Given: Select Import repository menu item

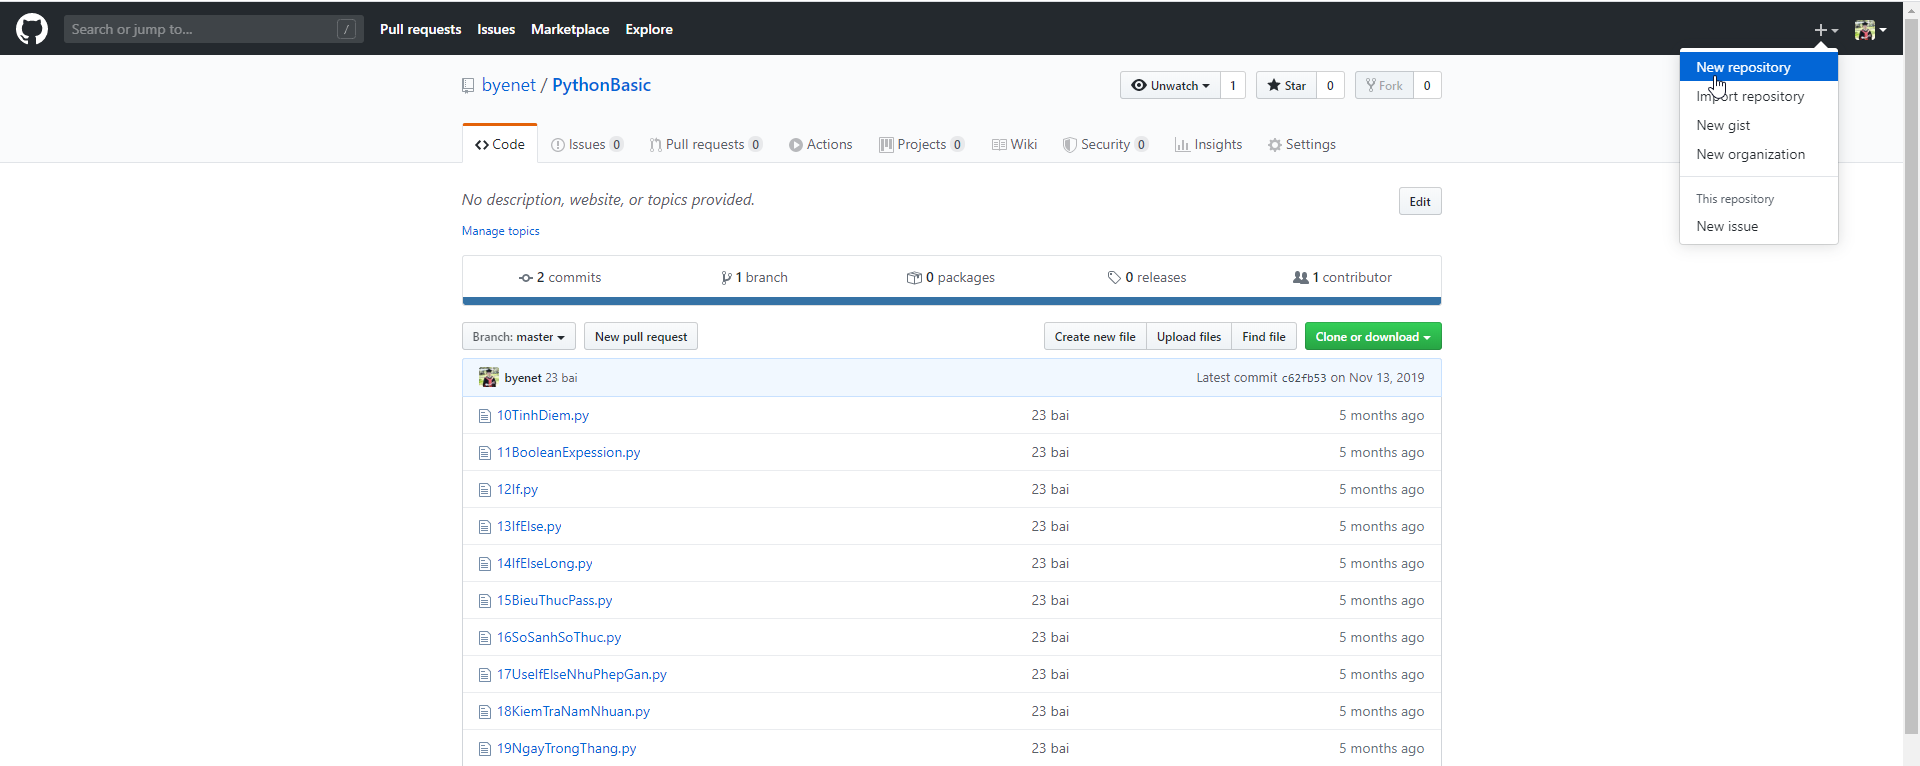Looking at the screenshot, I should (1758, 96).
